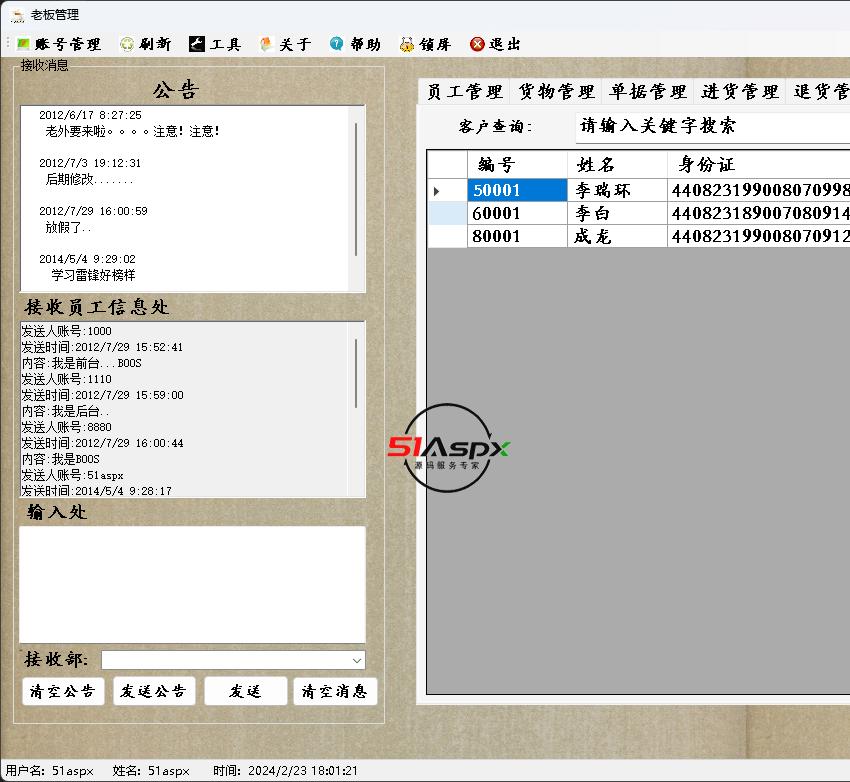Viewport: 850px width, 782px height.
Task: Click the 编号 column header
Action: pyautogui.click(x=517, y=164)
